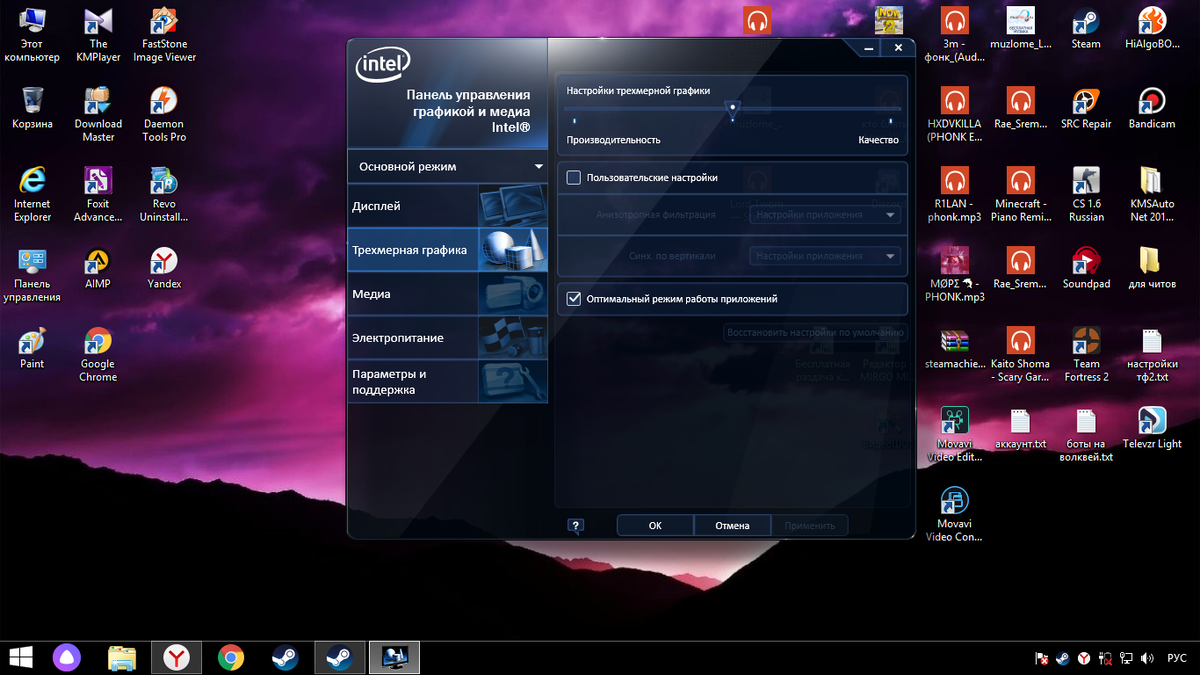Open the Медиа section
1200x675 pixels.
pos(447,294)
